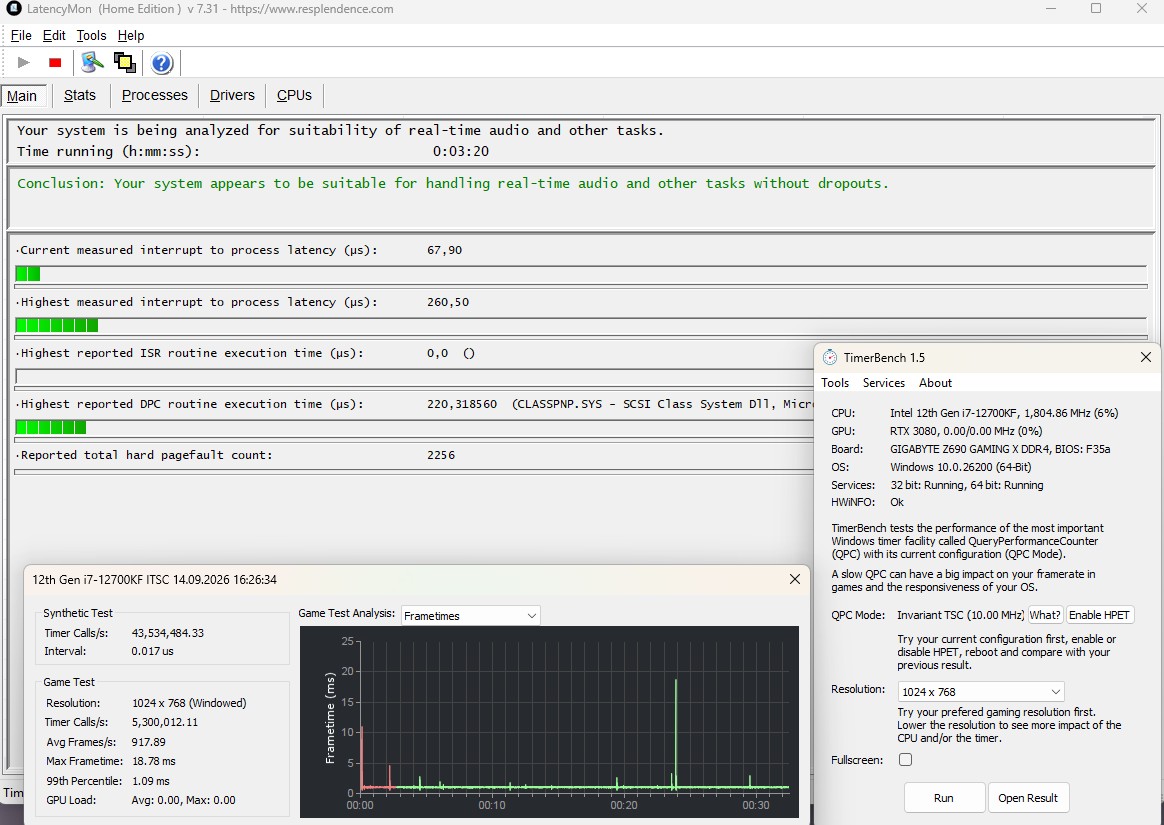The image size is (1164, 825).
Task: Click the 99th Percentile 1.09 ms value
Action: click(x=150, y=781)
